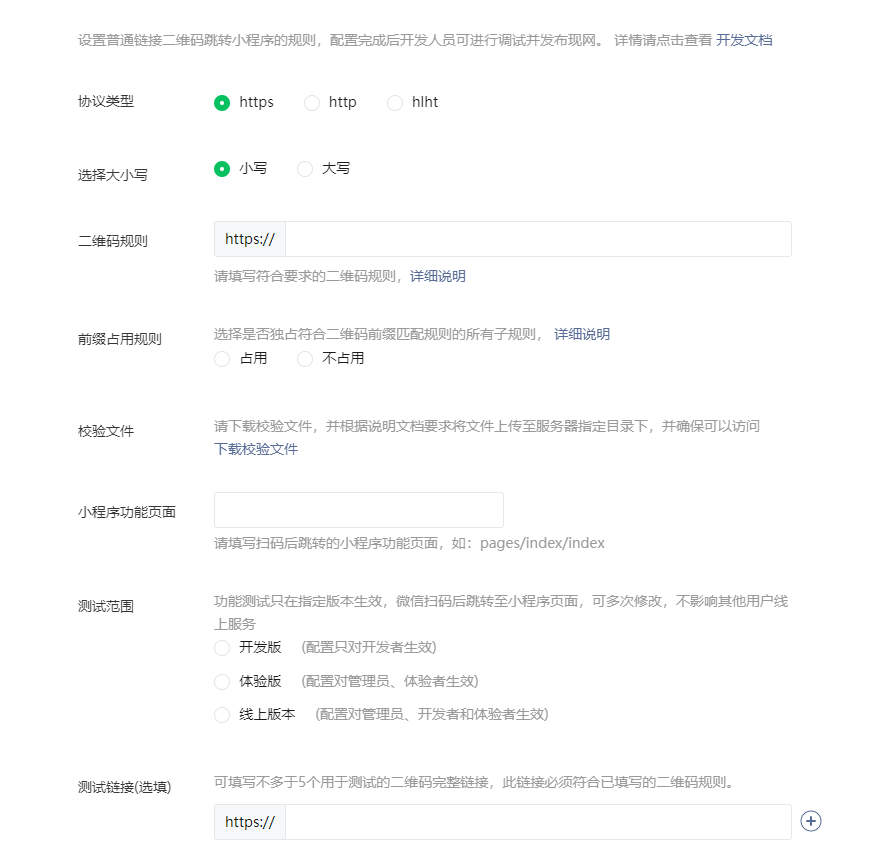
Task: Choose 不占用 prefix option
Action: 305,359
